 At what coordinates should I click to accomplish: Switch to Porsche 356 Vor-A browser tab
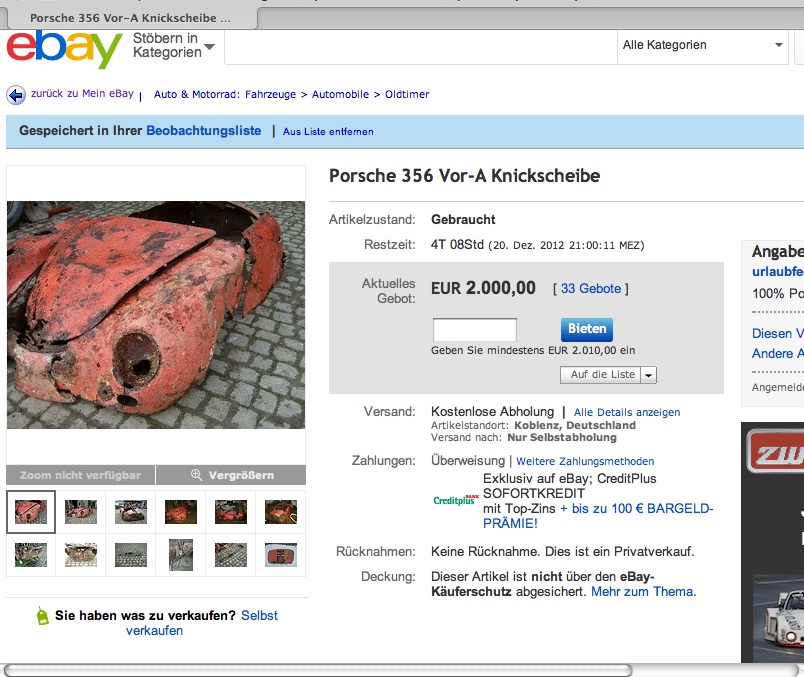[131, 18]
